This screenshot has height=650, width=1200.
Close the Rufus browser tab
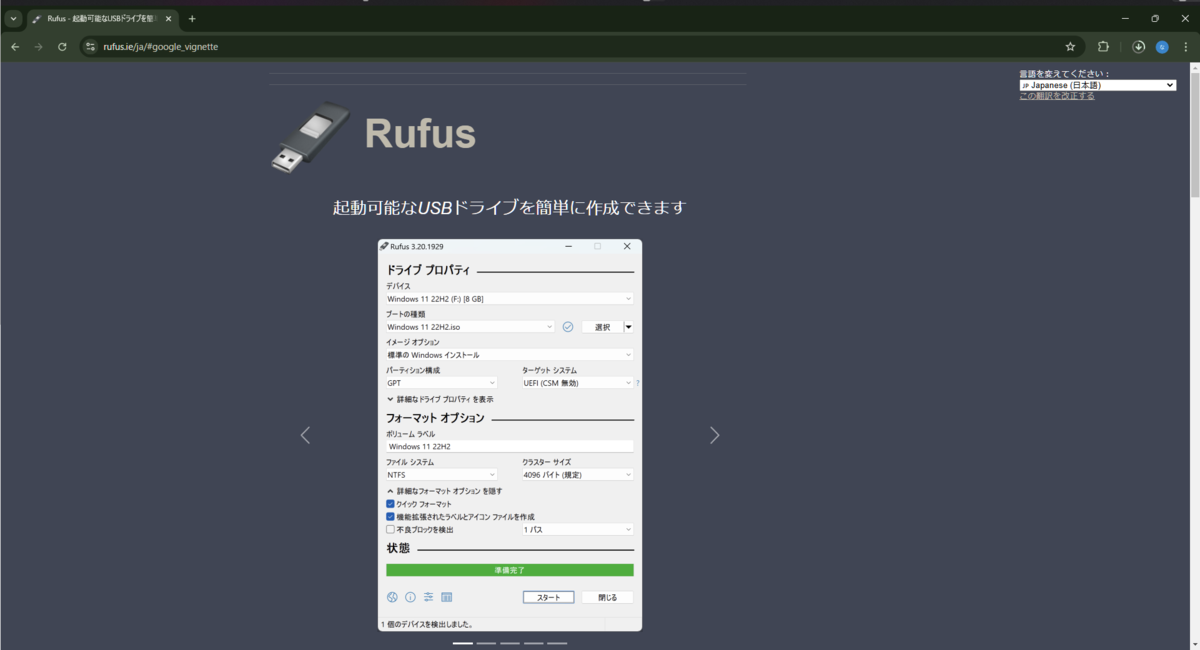tap(168, 18)
